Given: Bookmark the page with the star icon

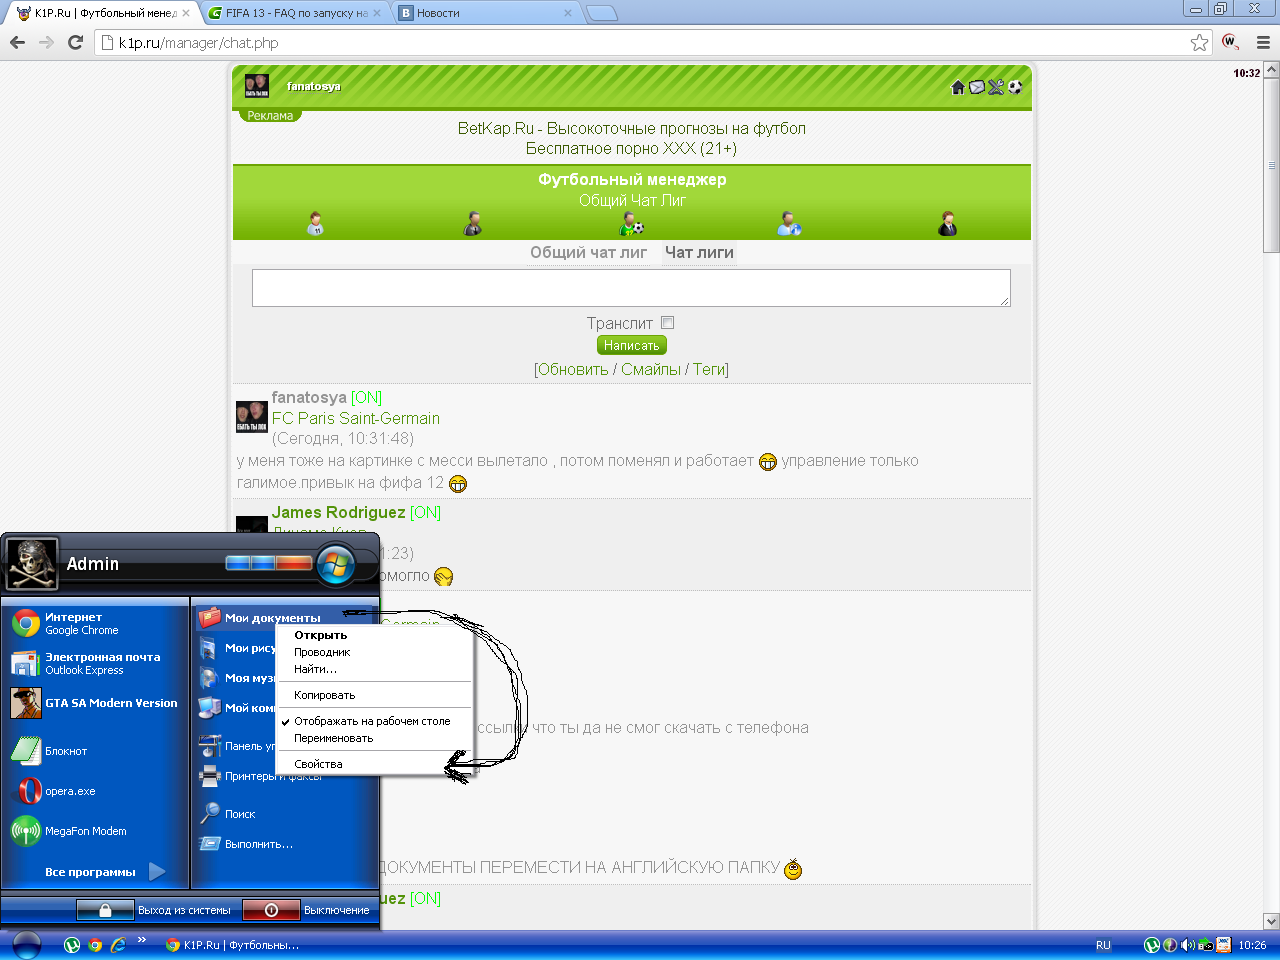Looking at the screenshot, I should click(x=1199, y=42).
